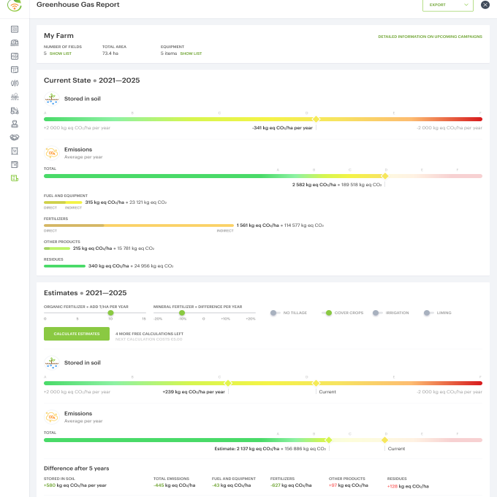Open detailed information on upcoming campaigns link

[x=430, y=36]
